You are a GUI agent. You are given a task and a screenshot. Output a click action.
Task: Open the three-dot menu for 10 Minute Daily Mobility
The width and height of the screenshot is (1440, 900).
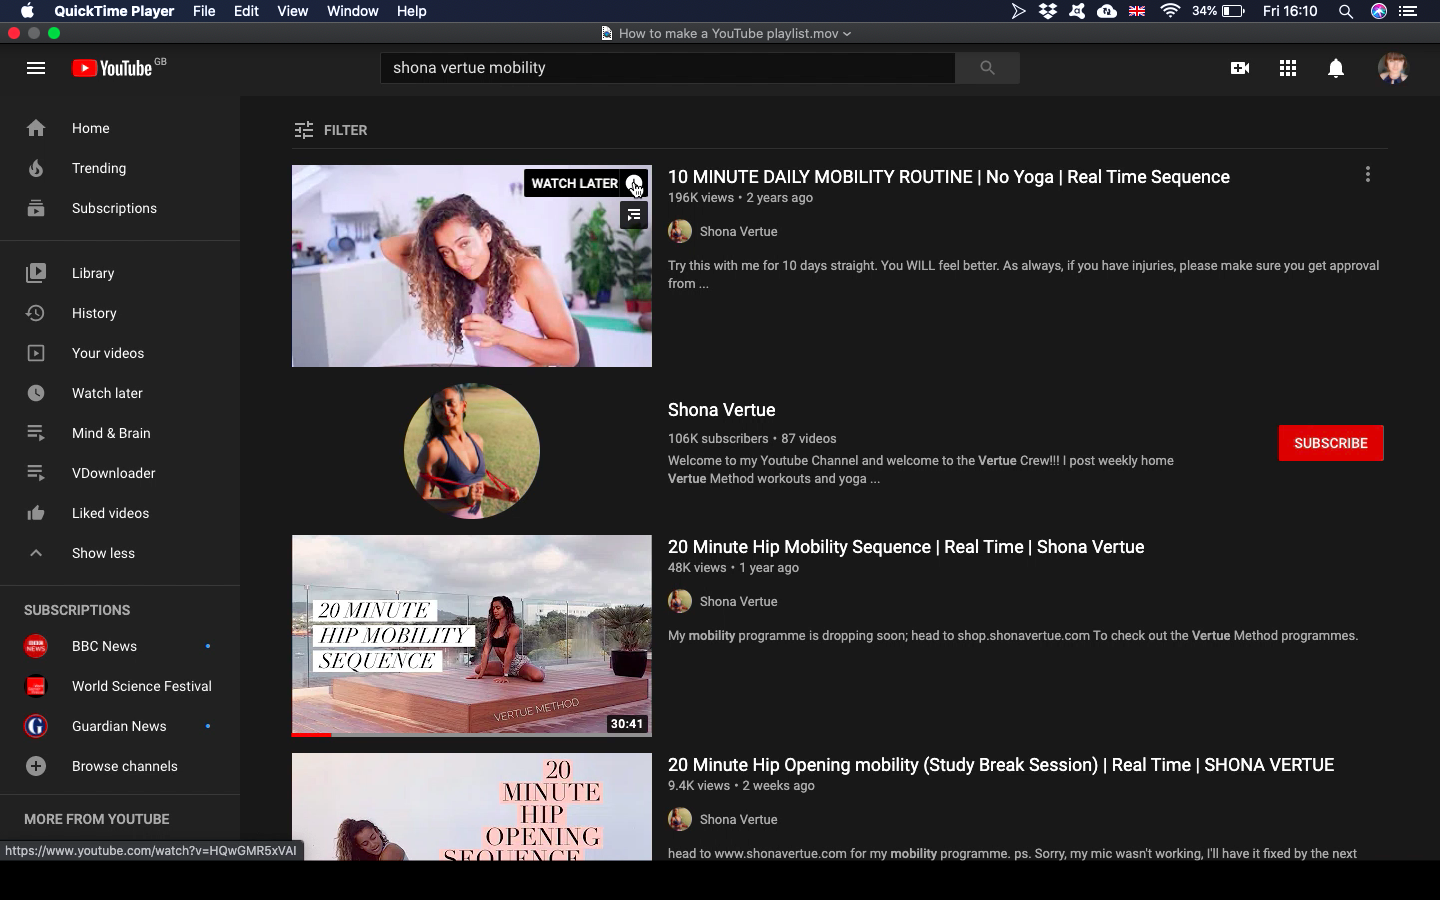(x=1368, y=174)
